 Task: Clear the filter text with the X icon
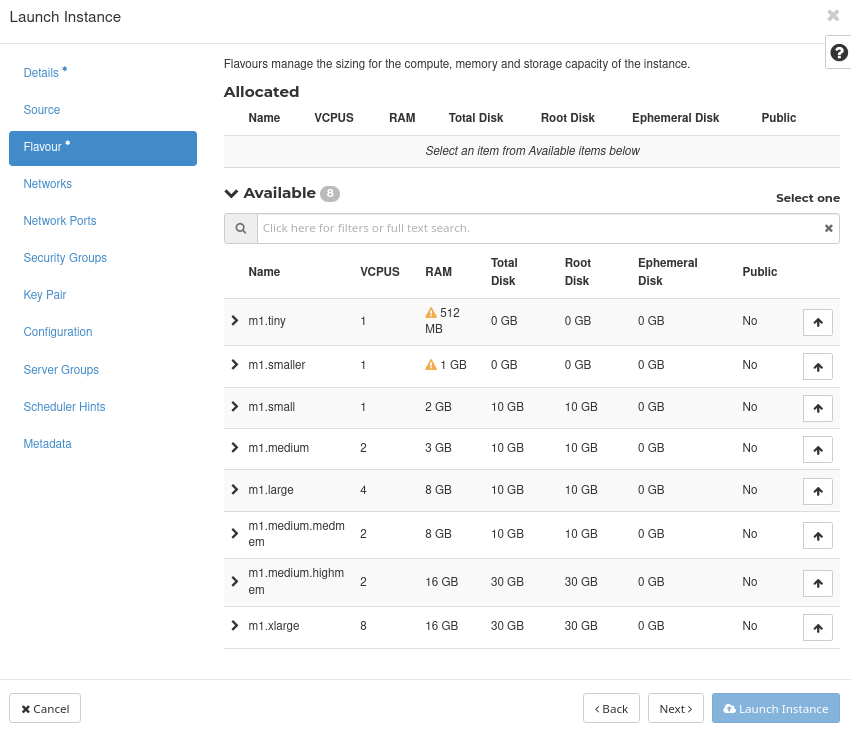828,228
